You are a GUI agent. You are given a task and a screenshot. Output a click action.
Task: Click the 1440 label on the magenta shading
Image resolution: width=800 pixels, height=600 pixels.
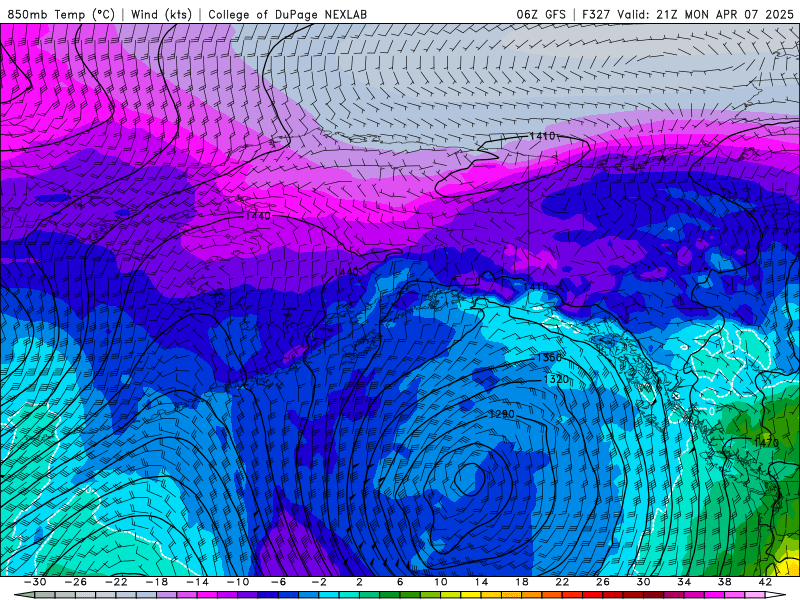click(258, 216)
